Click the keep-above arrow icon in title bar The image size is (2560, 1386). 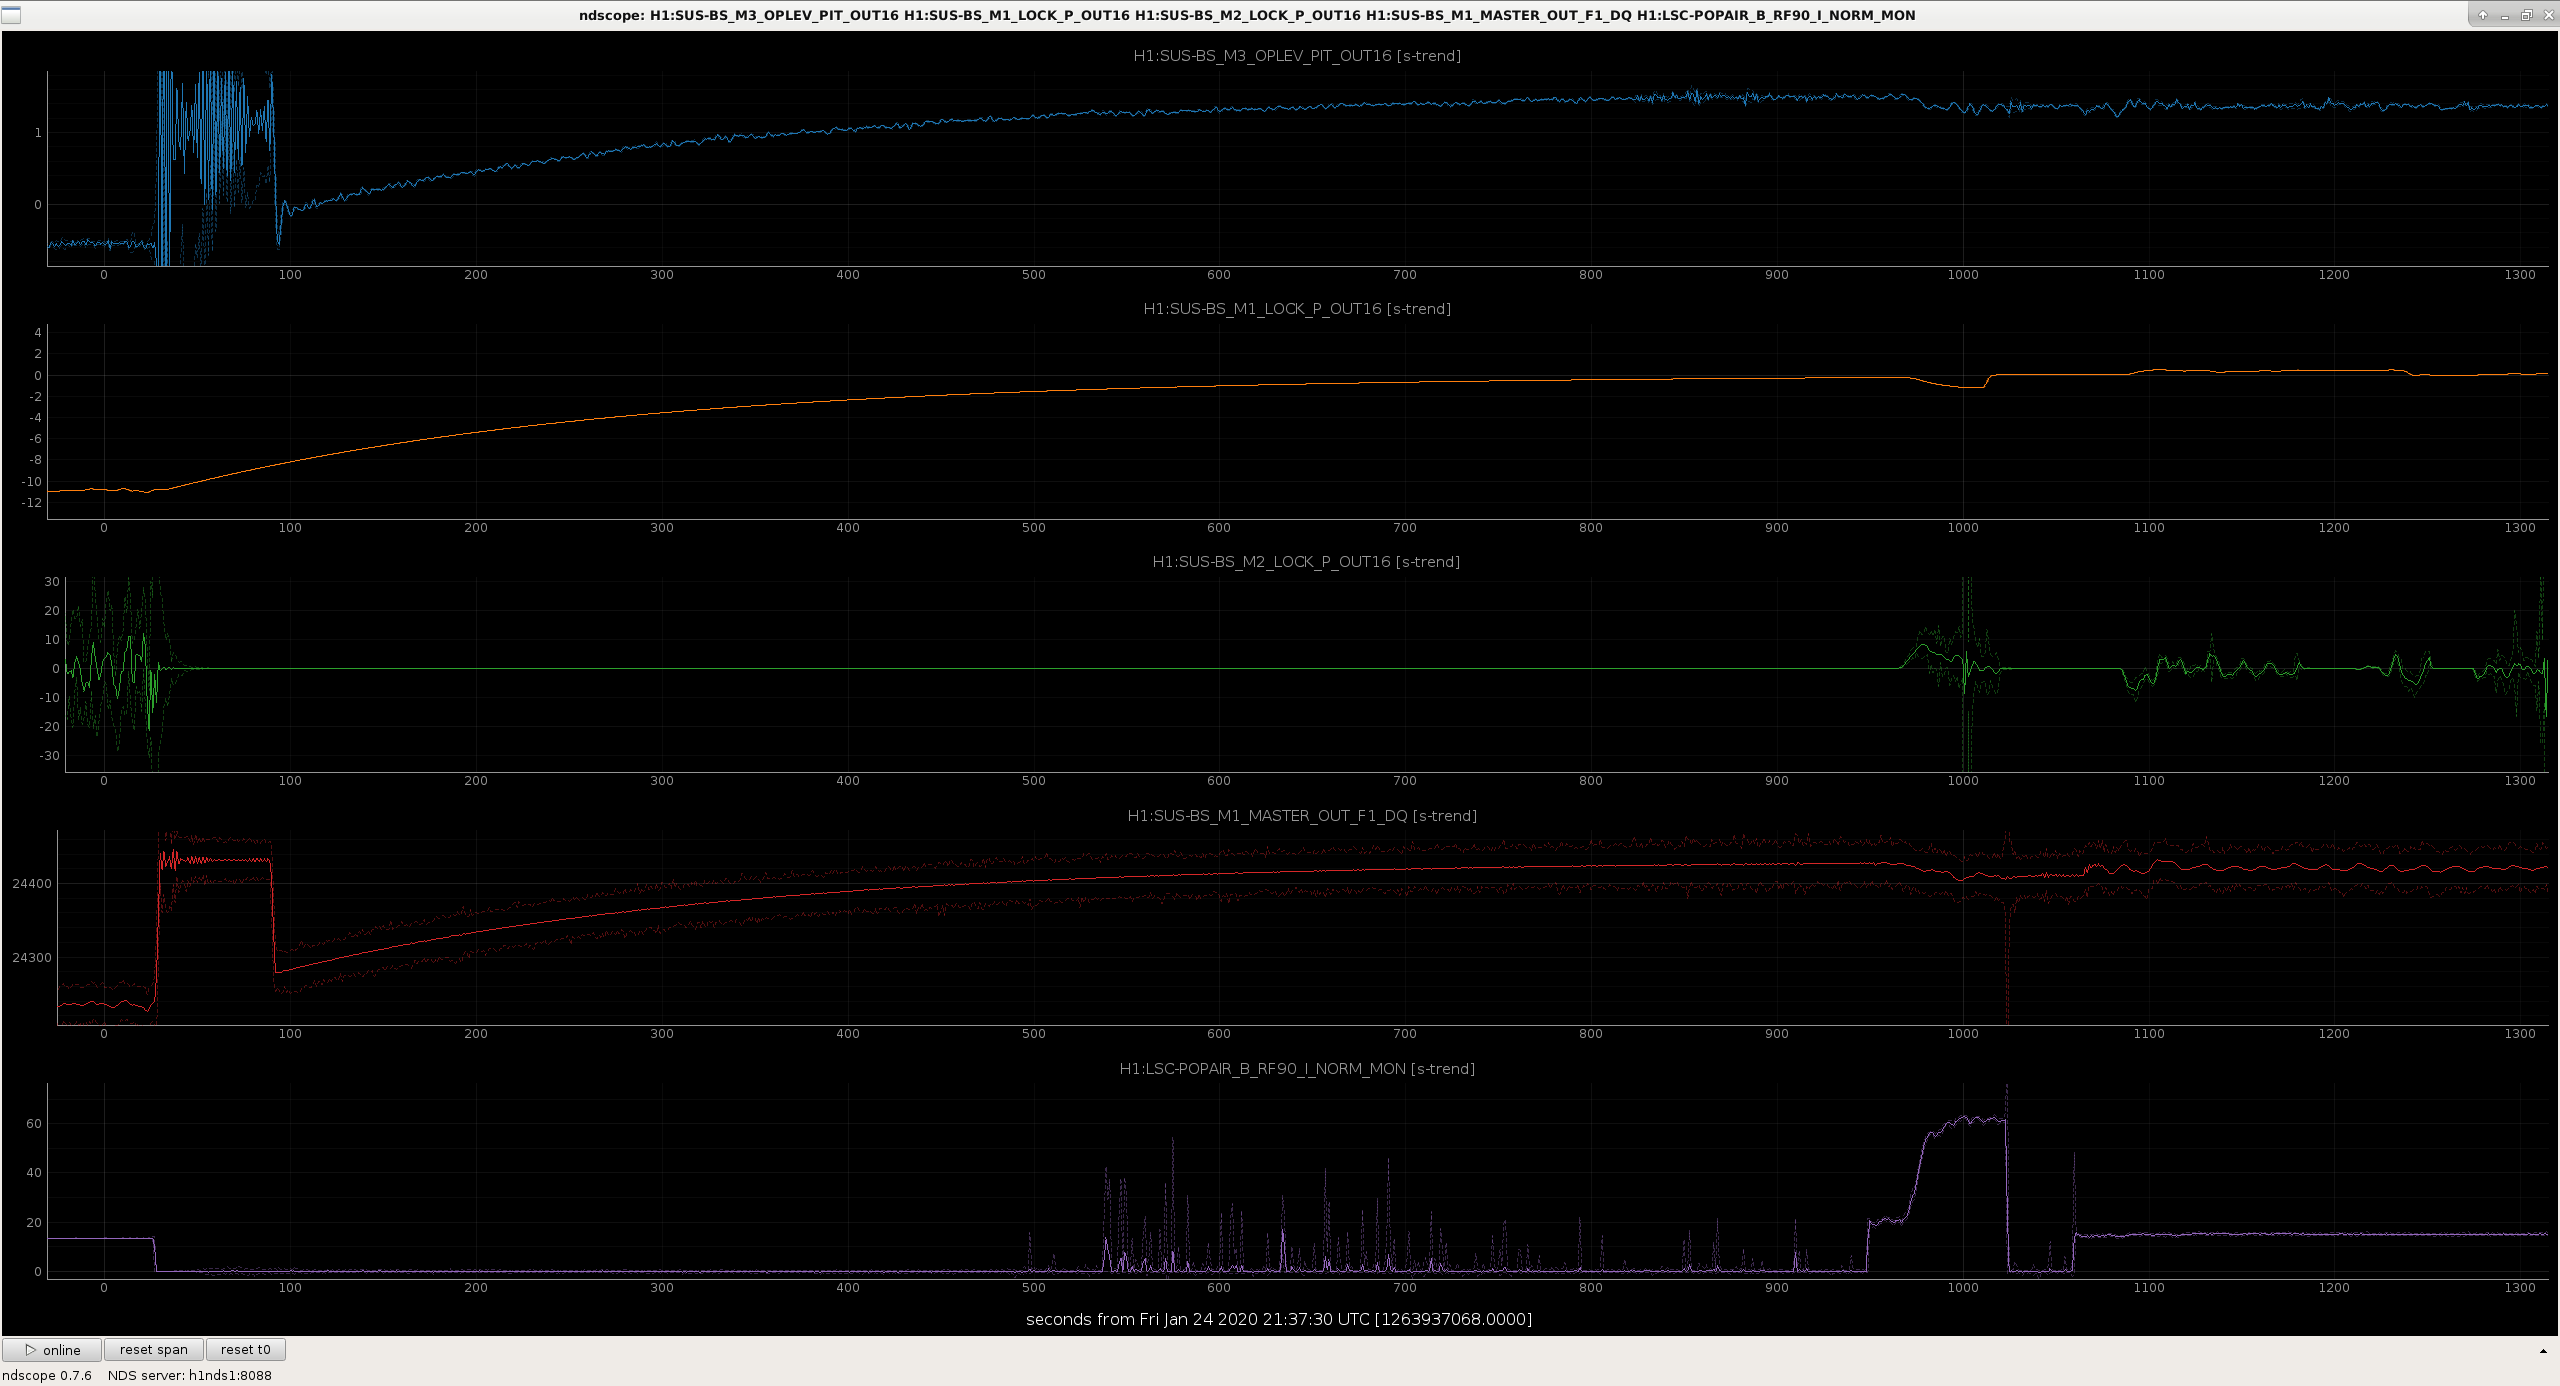coord(2482,15)
